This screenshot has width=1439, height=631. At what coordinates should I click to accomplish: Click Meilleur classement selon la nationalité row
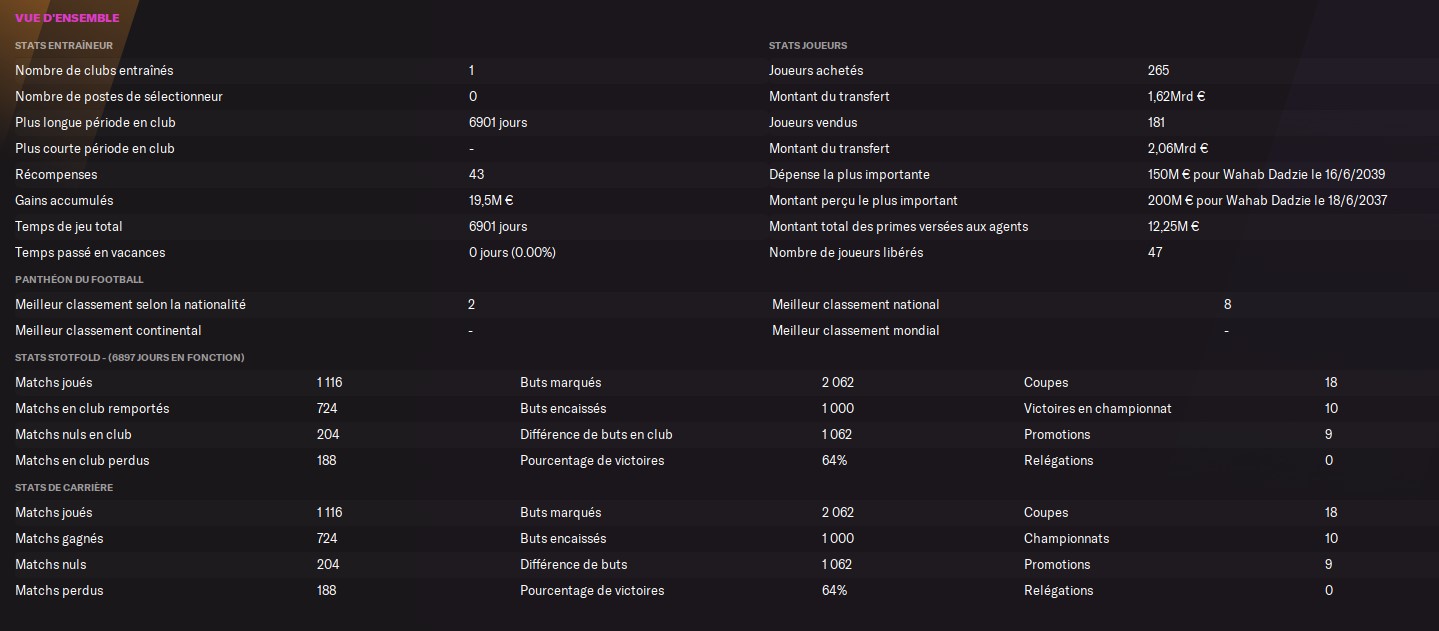380,304
